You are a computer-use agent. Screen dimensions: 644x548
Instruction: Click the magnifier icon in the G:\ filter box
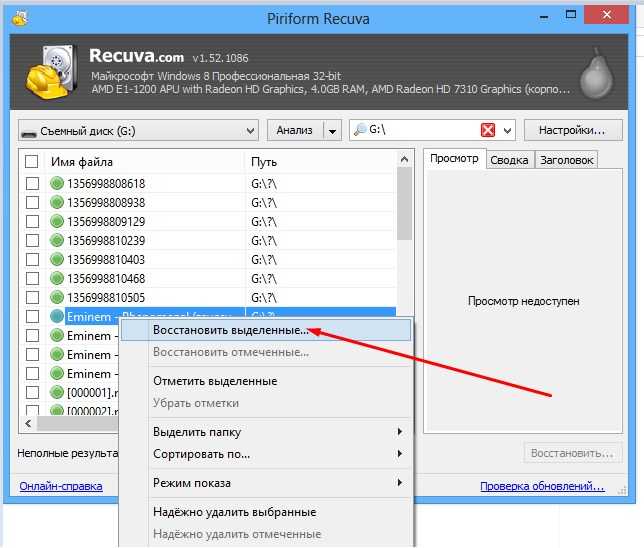click(x=360, y=130)
